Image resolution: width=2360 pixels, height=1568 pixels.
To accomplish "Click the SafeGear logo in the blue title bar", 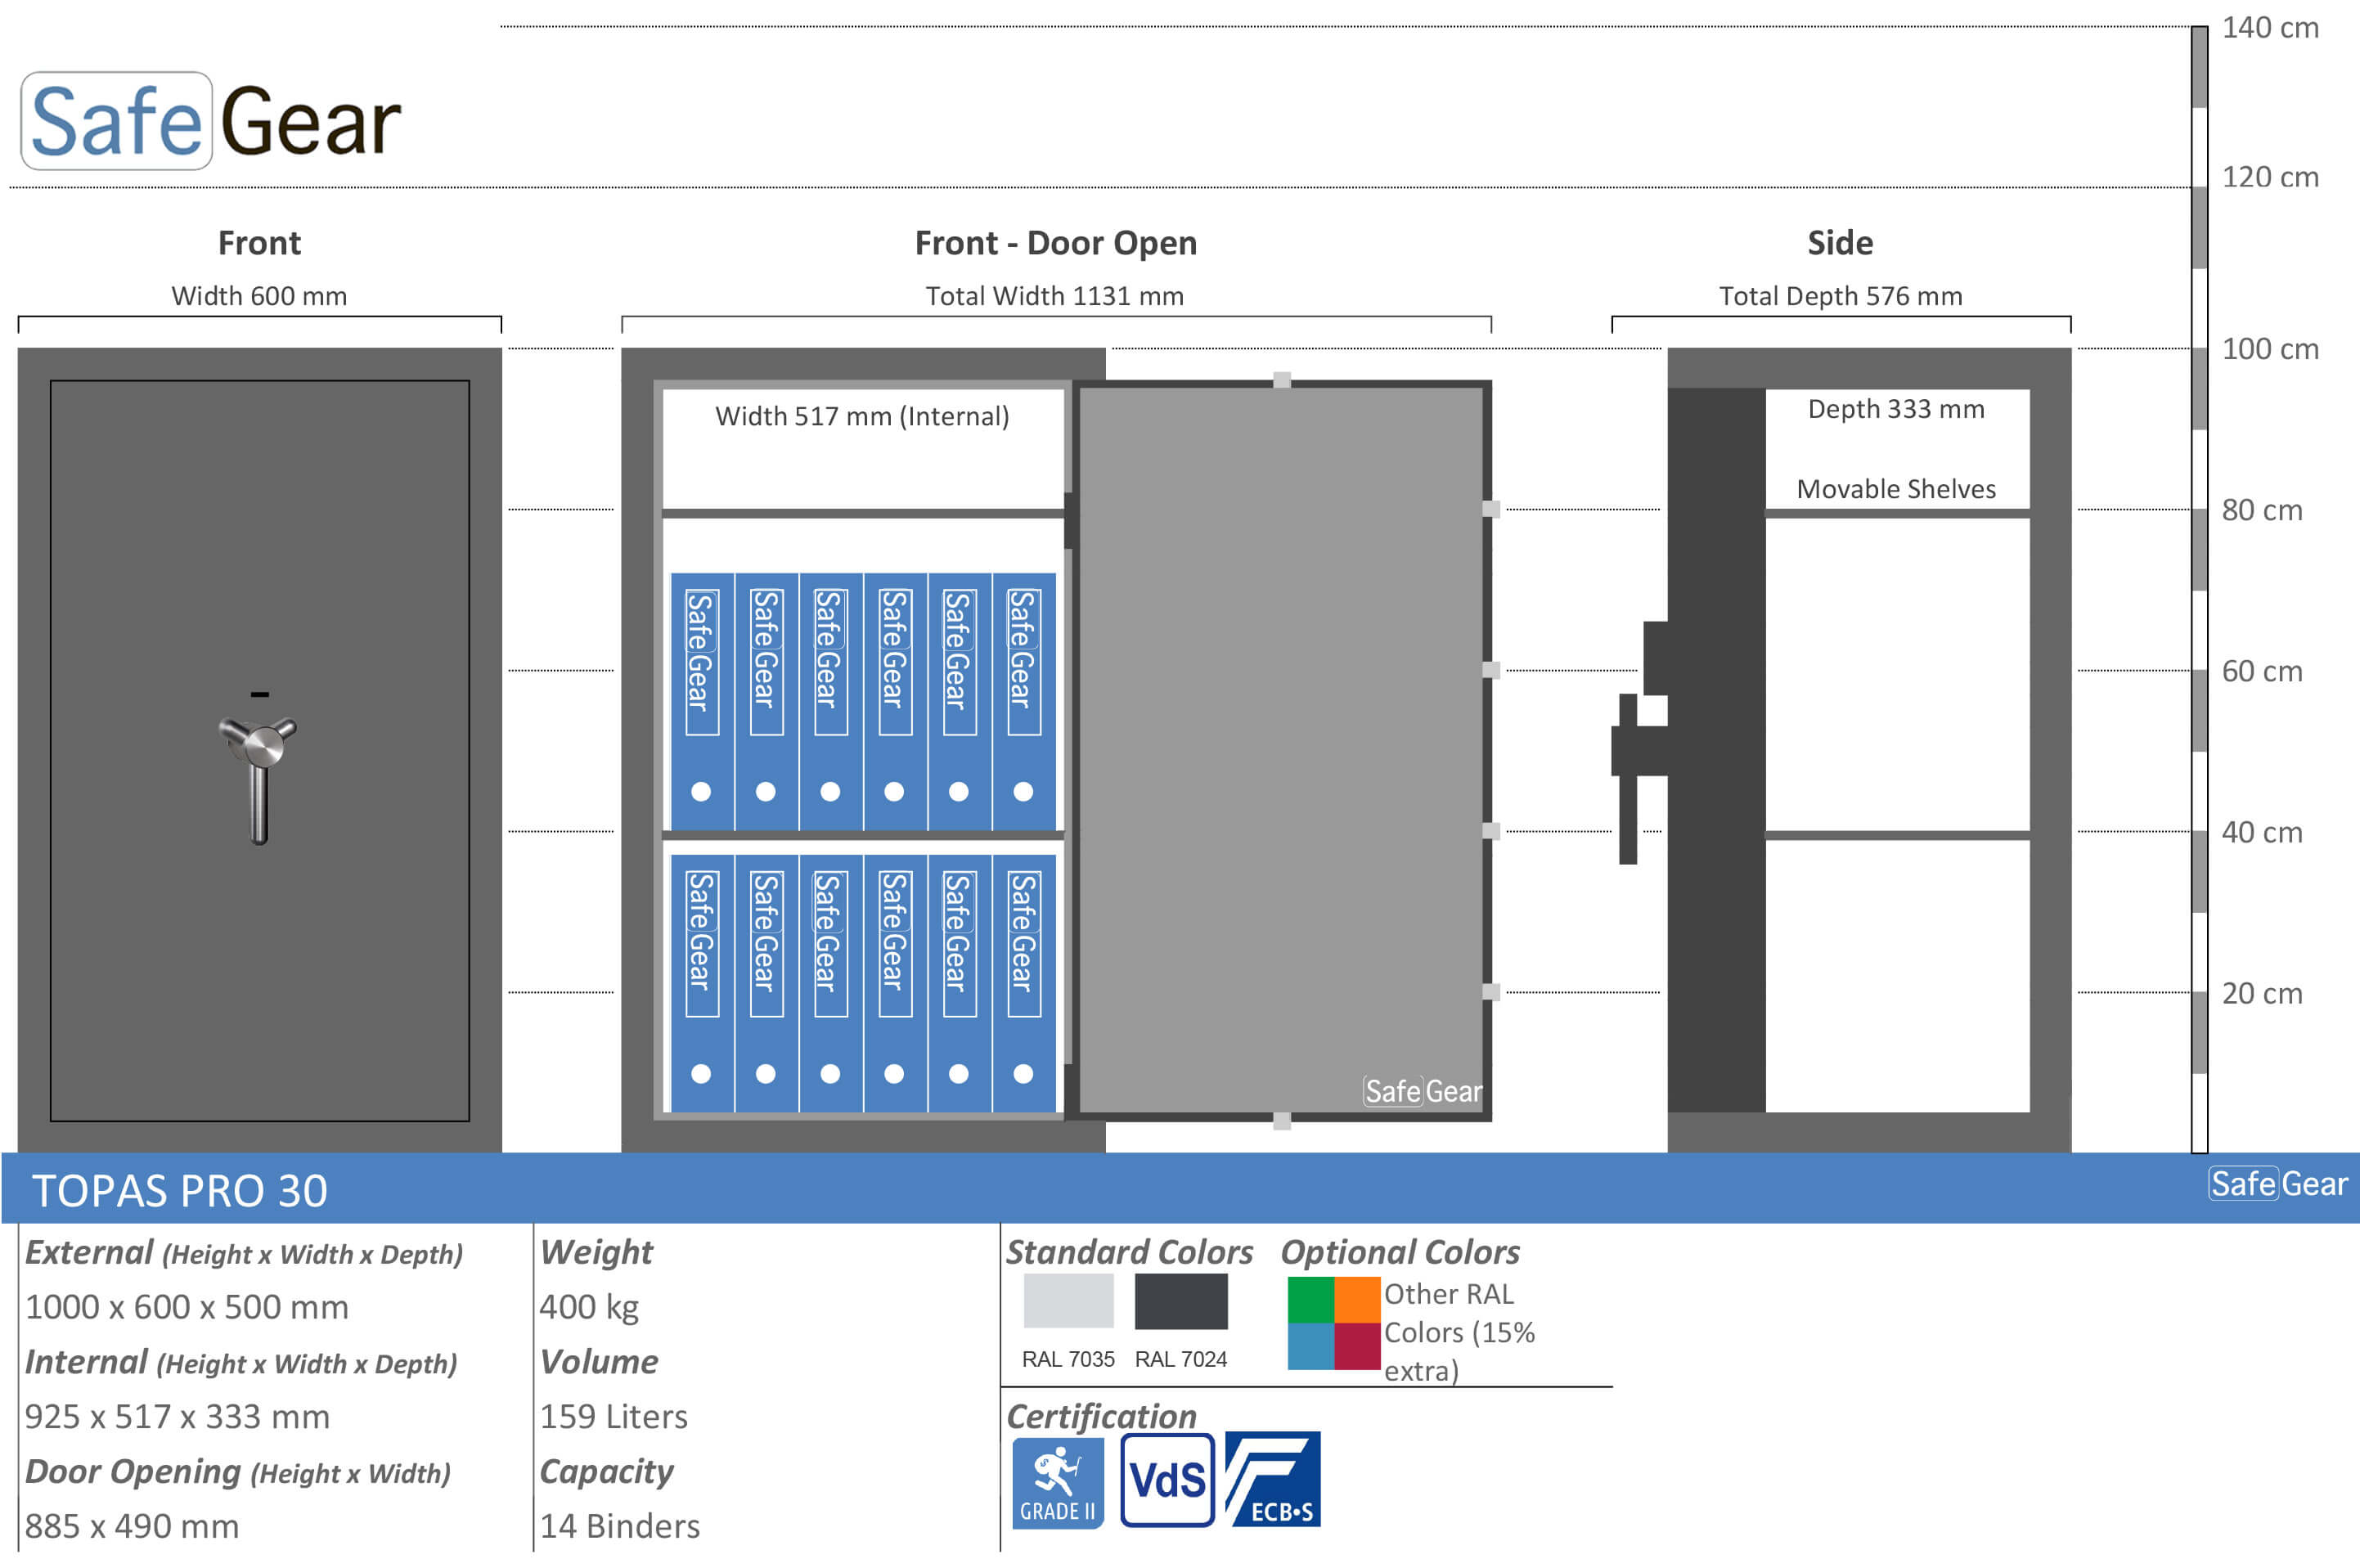I will click(2277, 1184).
